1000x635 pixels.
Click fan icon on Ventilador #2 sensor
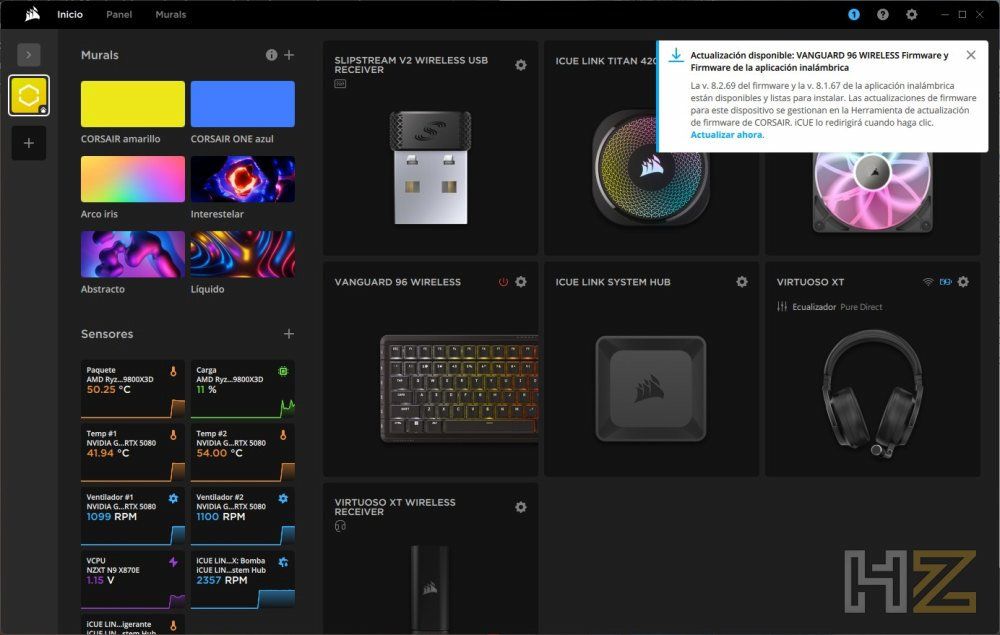[283, 498]
